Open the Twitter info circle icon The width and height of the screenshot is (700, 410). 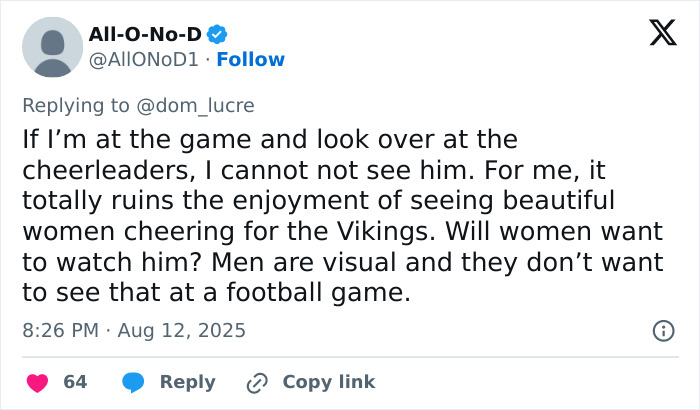click(661, 330)
